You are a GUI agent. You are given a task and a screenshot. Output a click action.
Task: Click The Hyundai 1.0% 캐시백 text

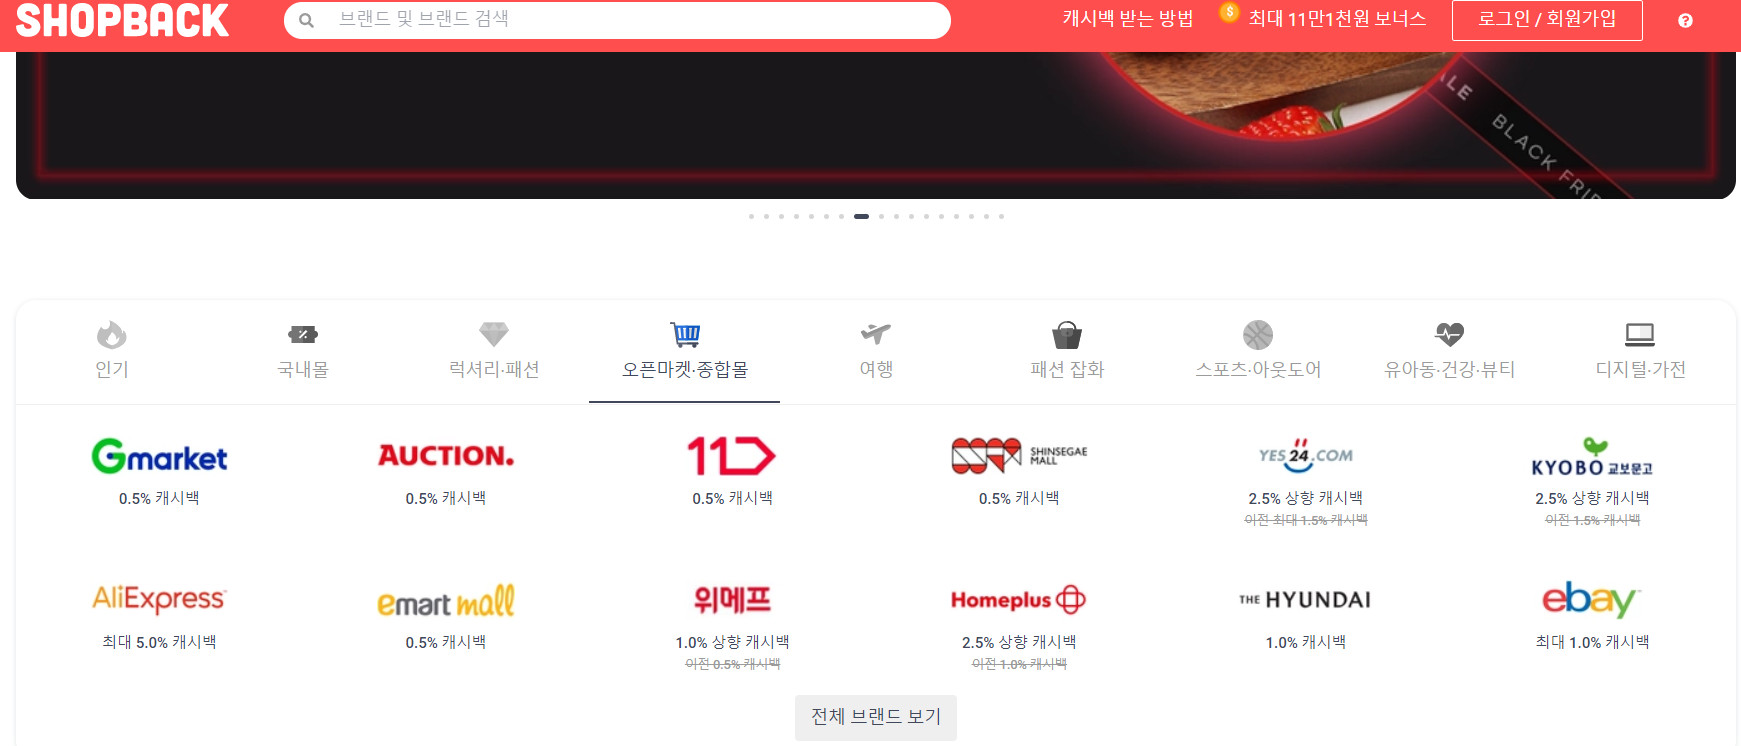pyautogui.click(x=1306, y=642)
